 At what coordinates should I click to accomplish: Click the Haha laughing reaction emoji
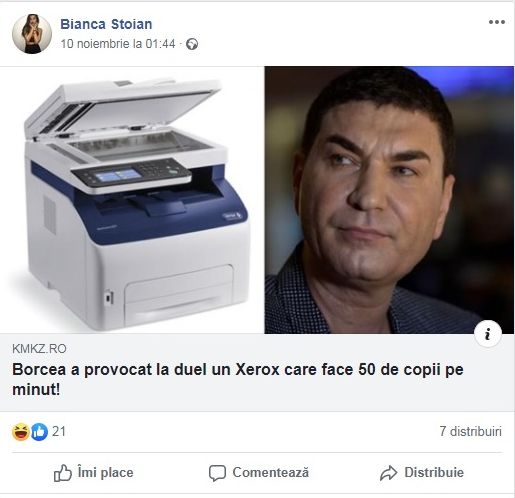point(21,432)
